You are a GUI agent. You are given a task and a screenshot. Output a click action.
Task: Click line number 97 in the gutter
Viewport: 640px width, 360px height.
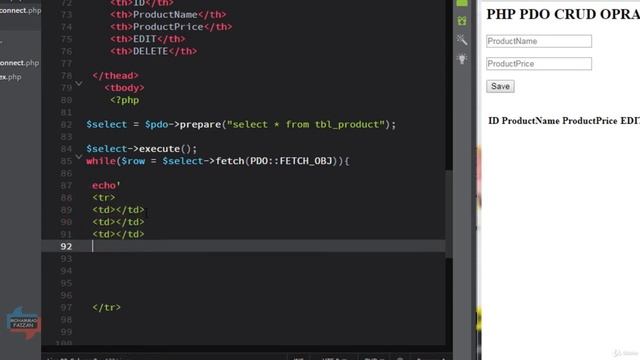66,308
